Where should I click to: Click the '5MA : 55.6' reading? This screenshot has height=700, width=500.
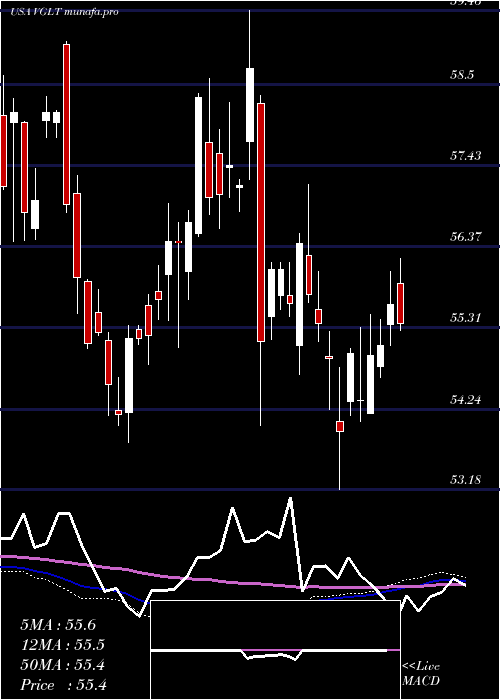pos(58,625)
